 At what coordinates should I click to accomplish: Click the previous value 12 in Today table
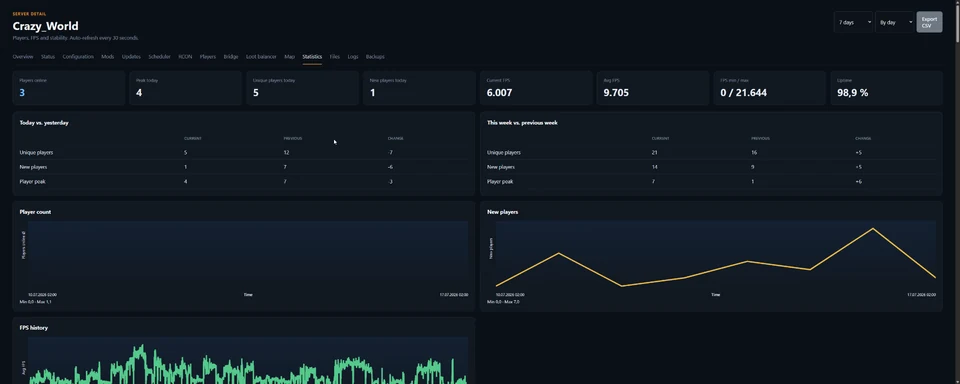coord(286,152)
